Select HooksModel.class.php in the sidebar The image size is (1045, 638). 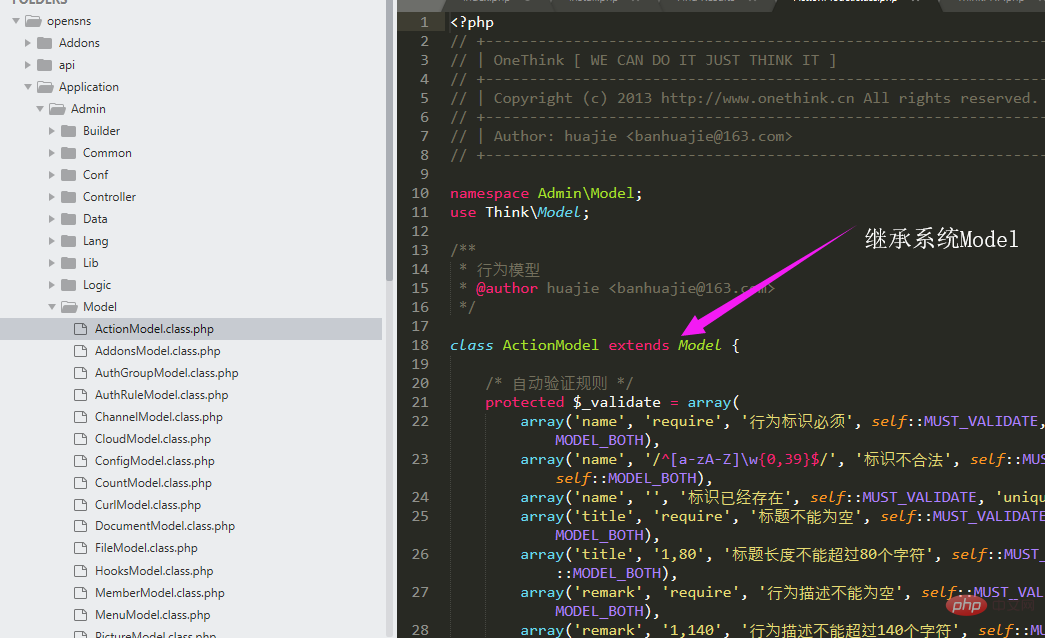154,571
